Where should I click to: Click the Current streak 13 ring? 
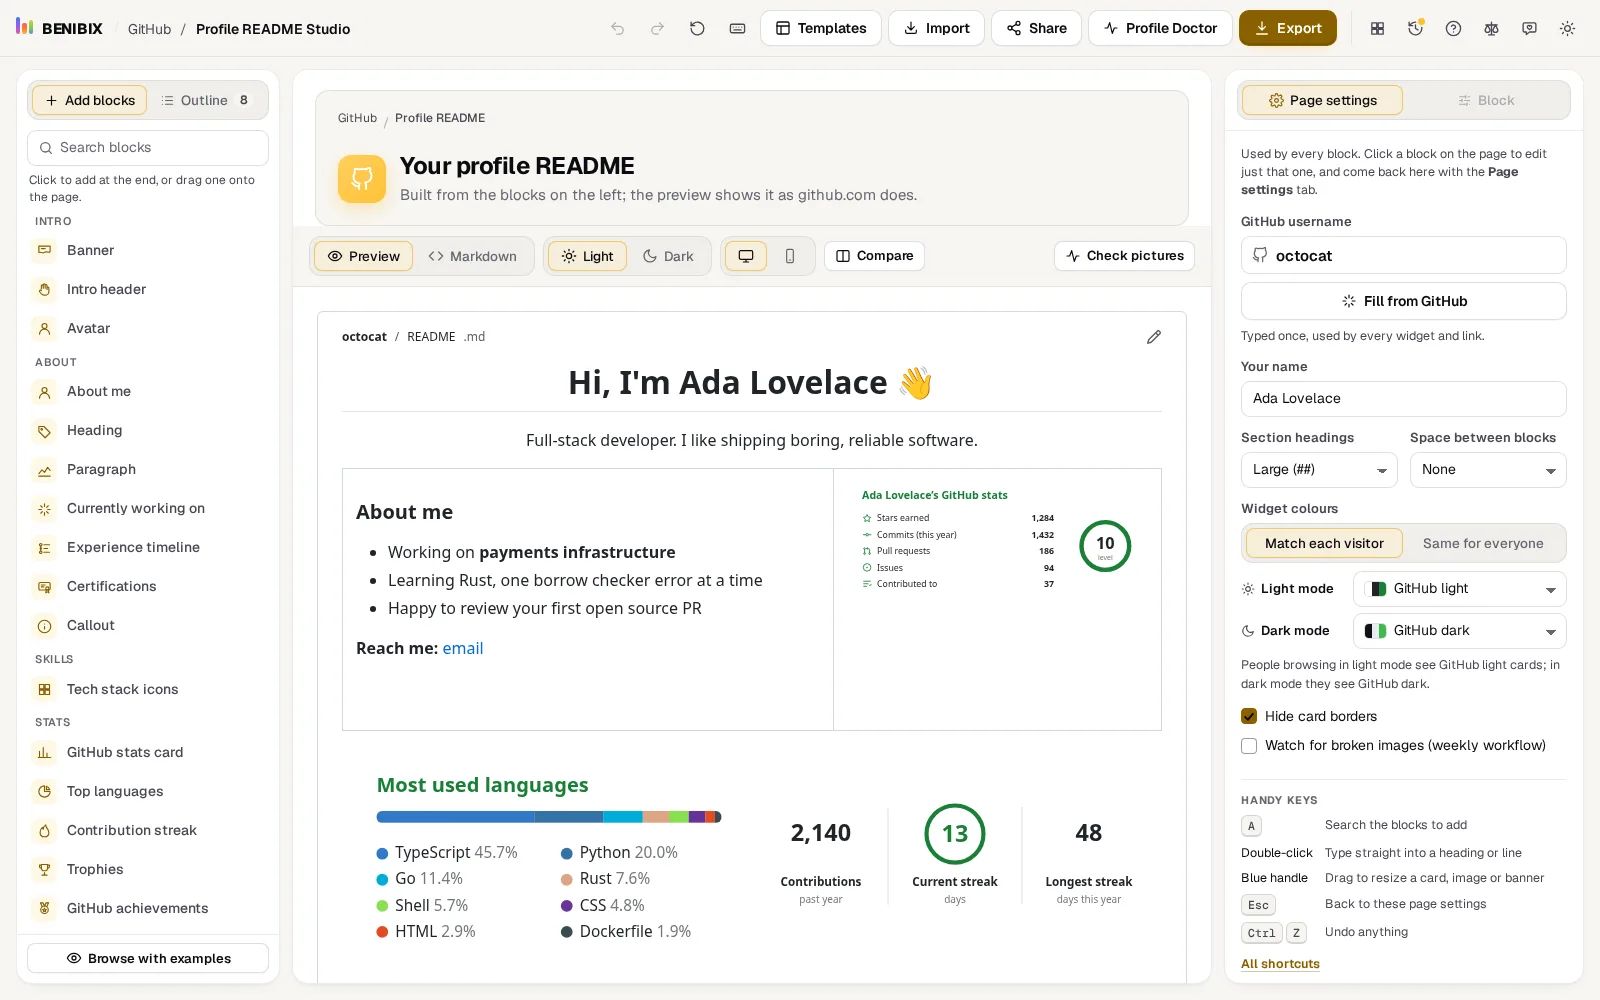pyautogui.click(x=955, y=834)
